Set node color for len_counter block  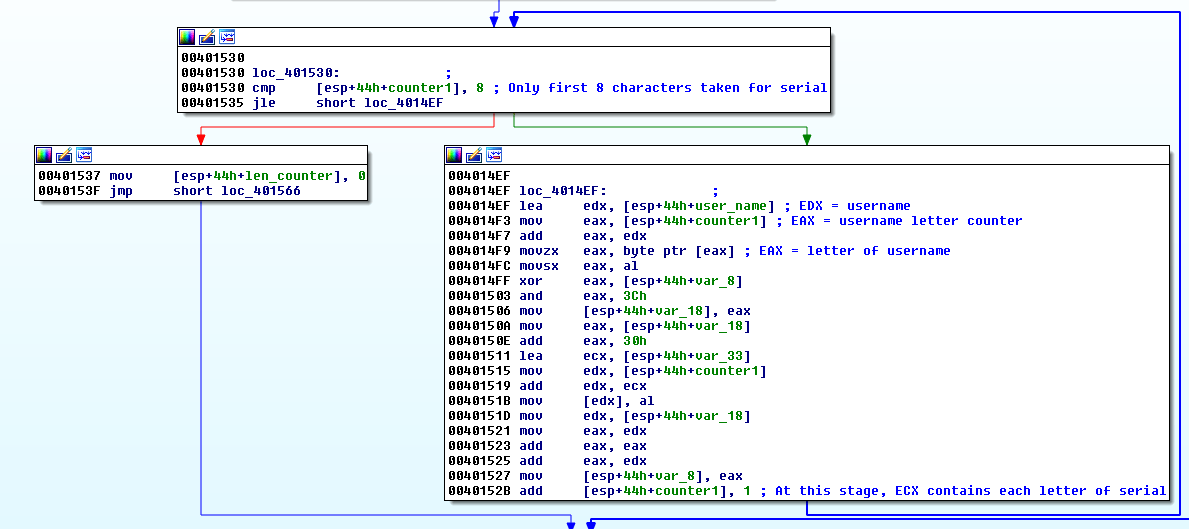[x=44, y=155]
